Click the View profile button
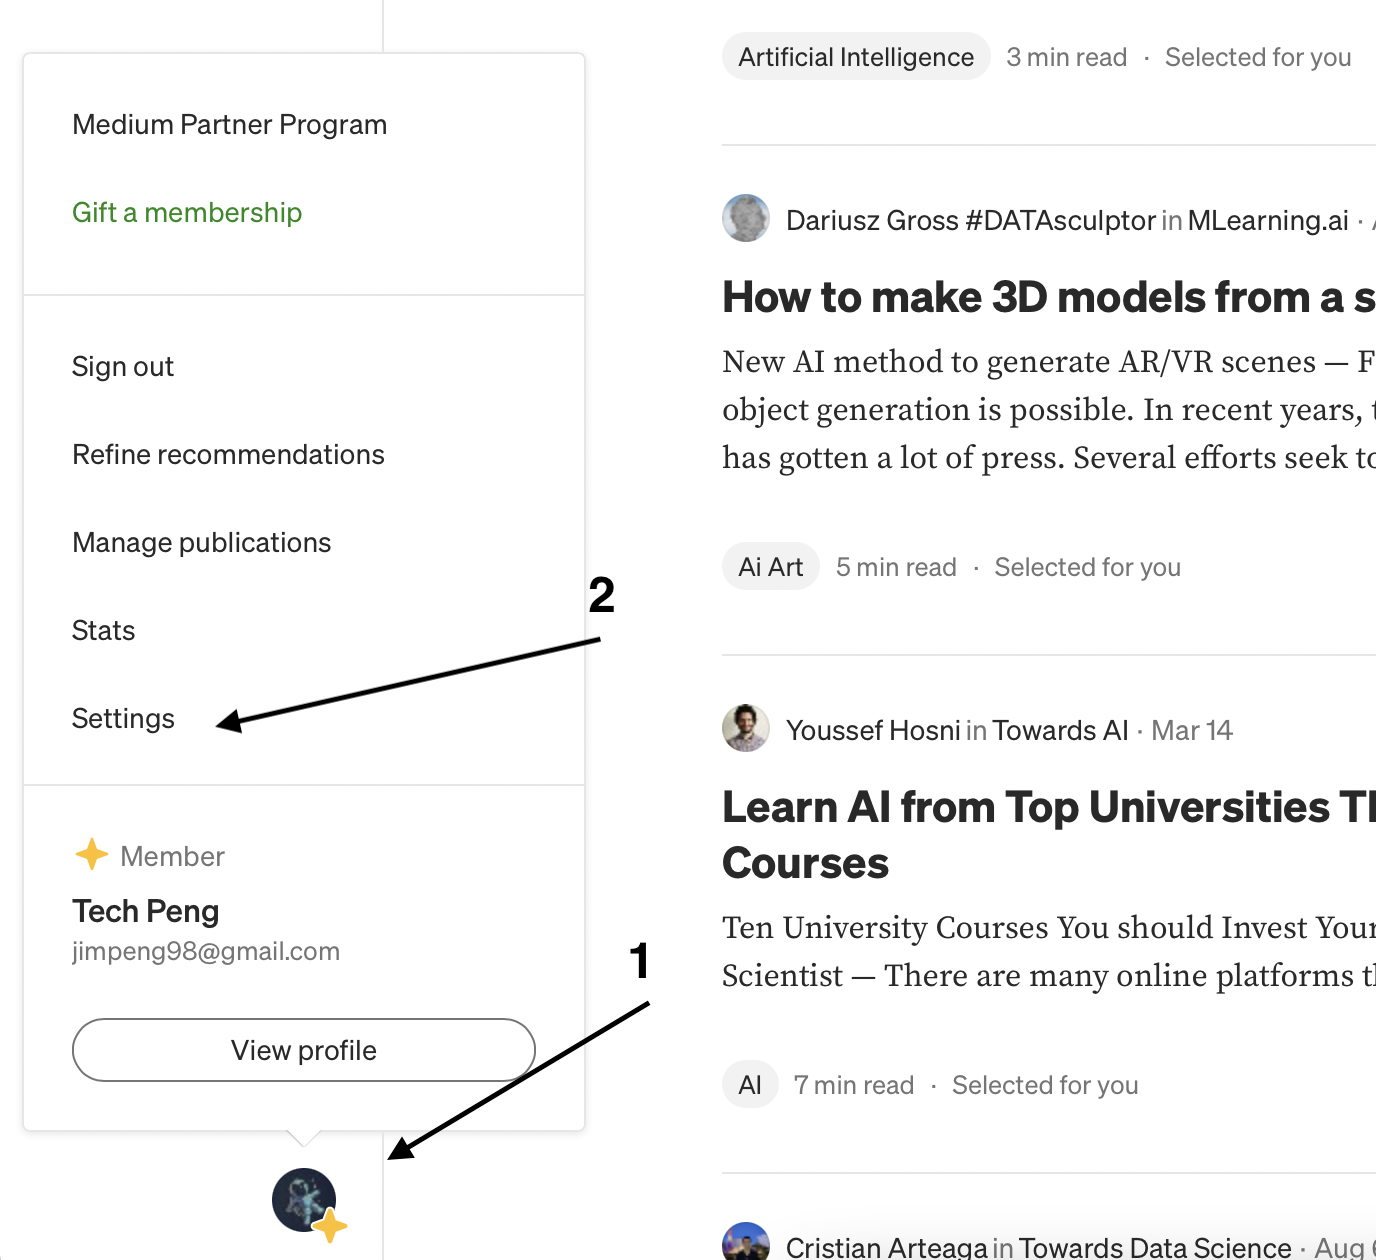The width and height of the screenshot is (1376, 1260). (x=304, y=1050)
